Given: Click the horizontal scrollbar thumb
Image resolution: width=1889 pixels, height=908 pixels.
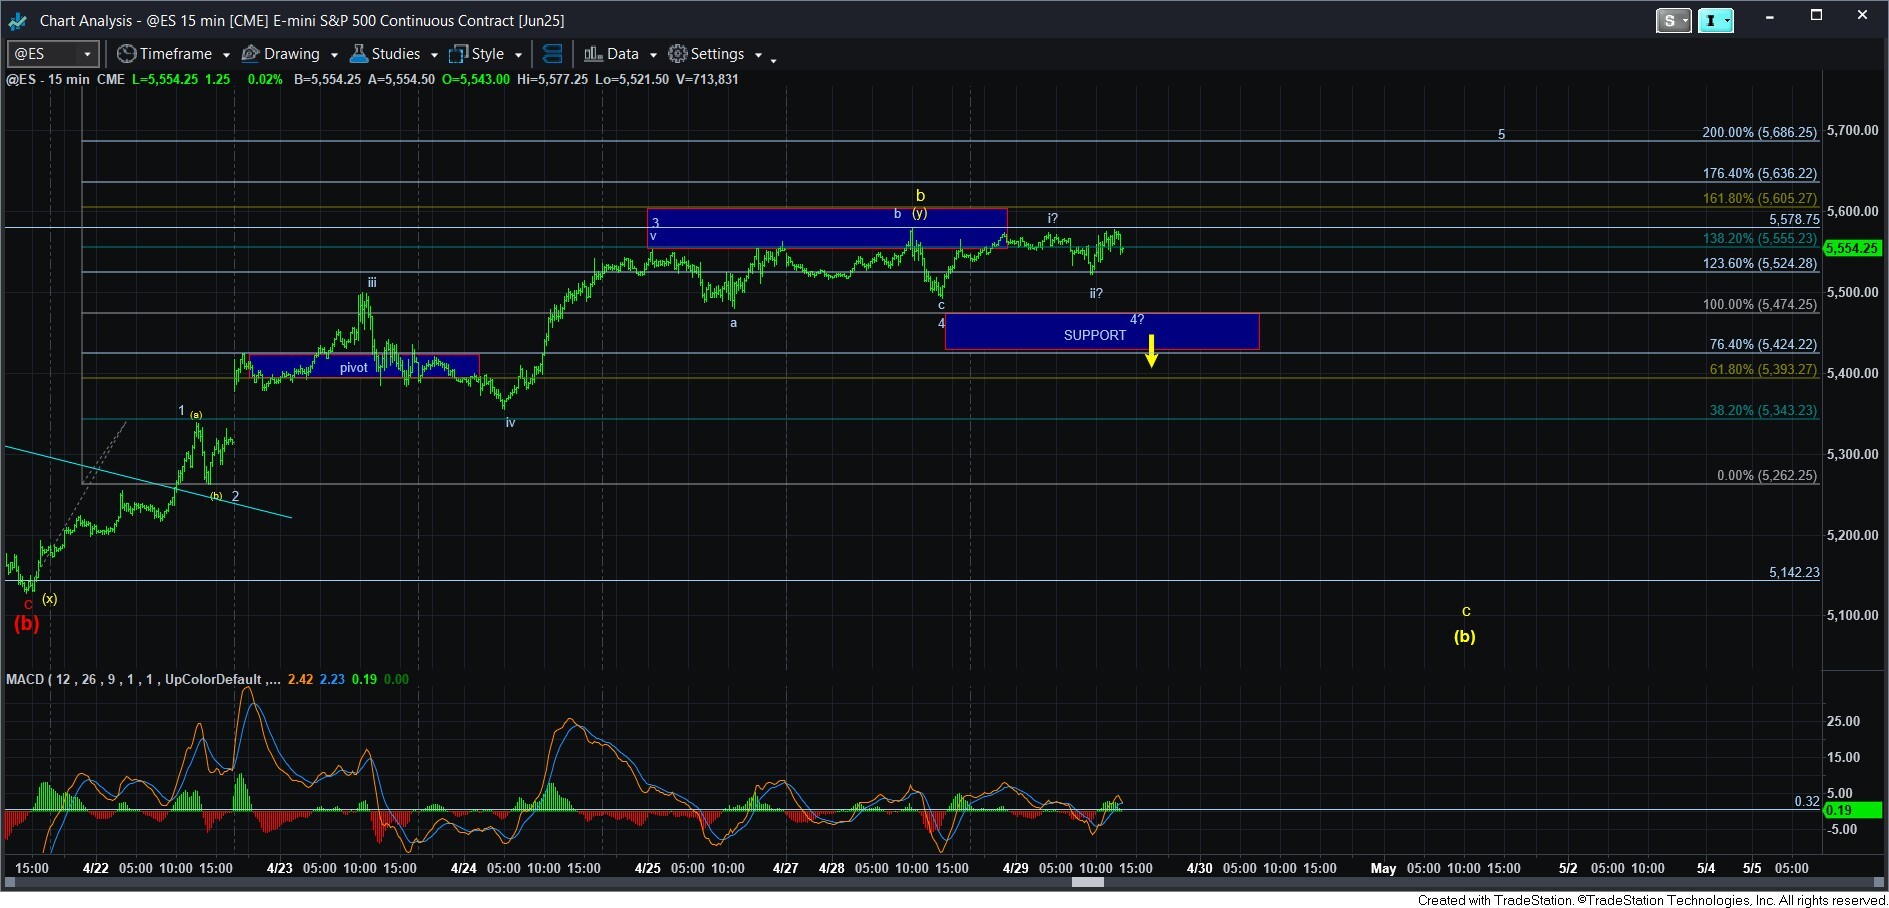Looking at the screenshot, I should tap(1088, 882).
